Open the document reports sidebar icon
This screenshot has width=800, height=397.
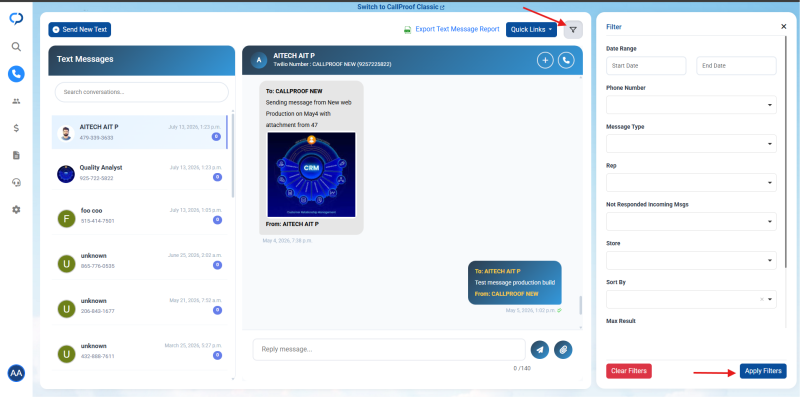(x=16, y=155)
